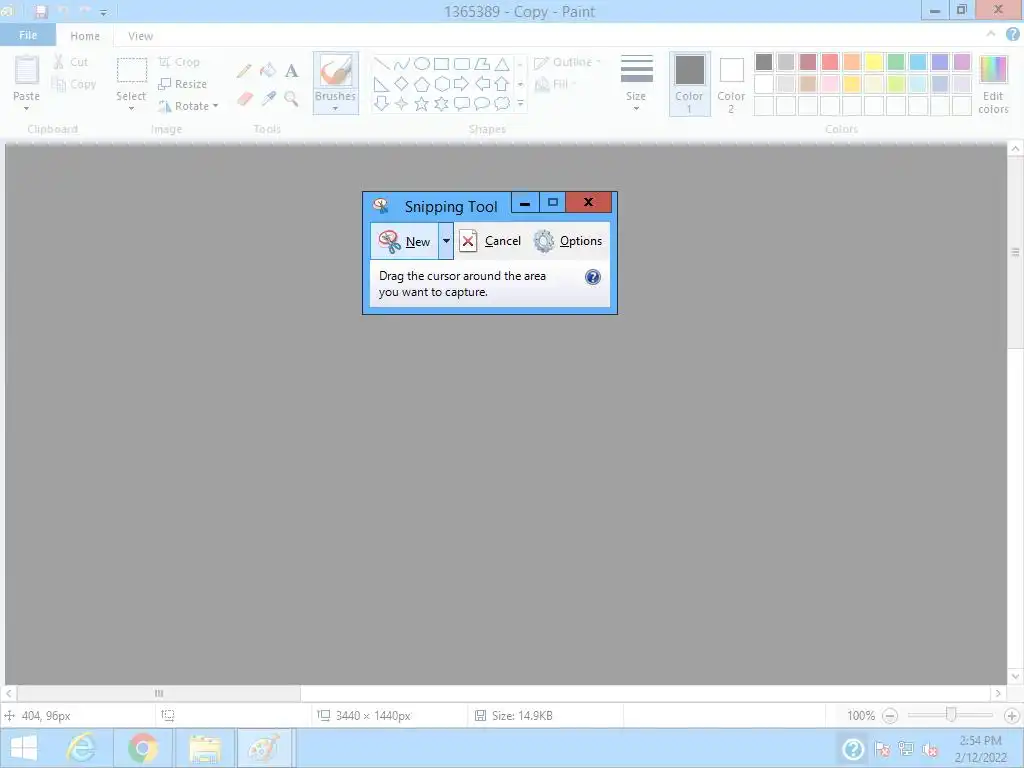Screen dimensions: 1024x768
Task: Customize Quick Access Toolbar dropdown
Action: [x=103, y=12]
